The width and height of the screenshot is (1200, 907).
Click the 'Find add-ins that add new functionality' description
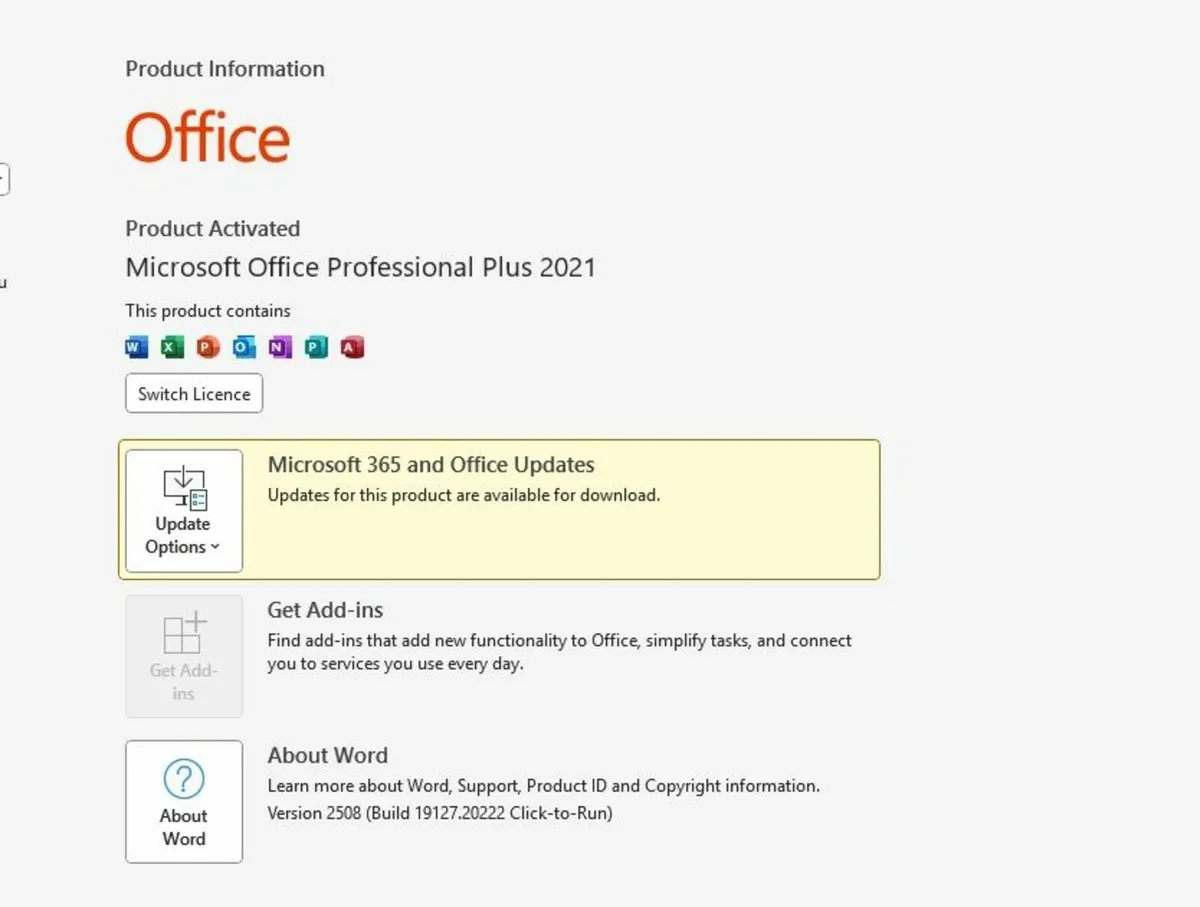[559, 652]
